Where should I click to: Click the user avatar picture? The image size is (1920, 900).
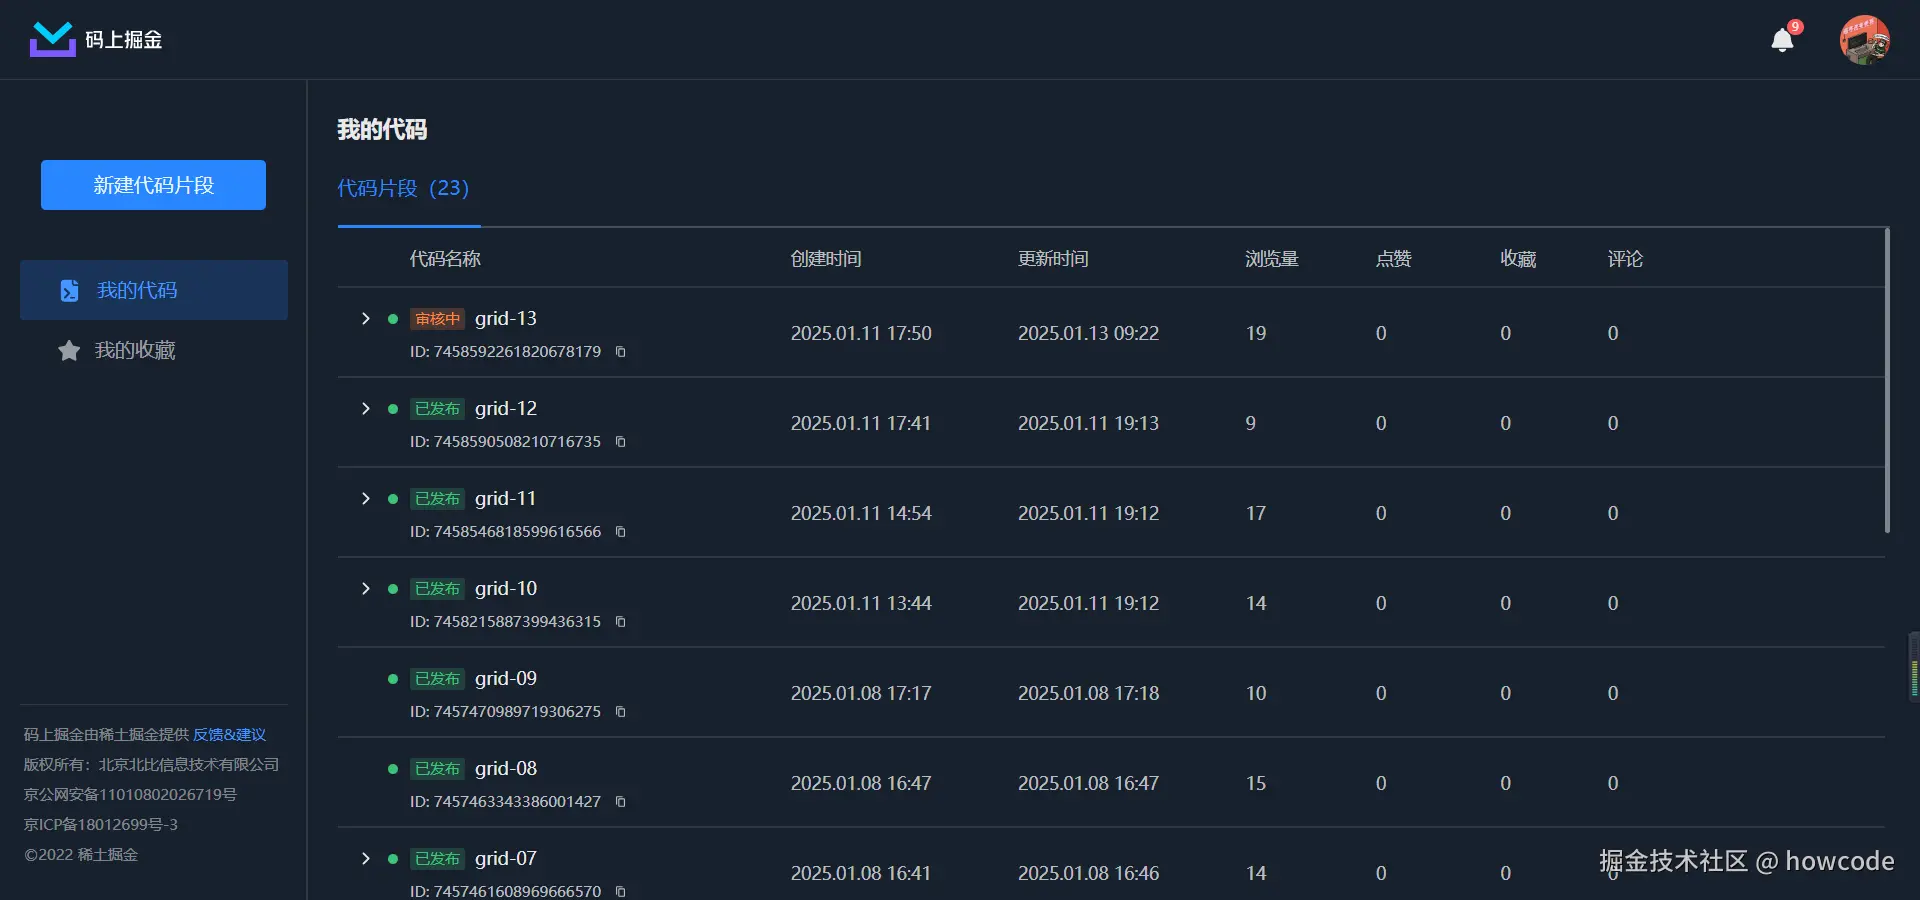coord(1864,40)
